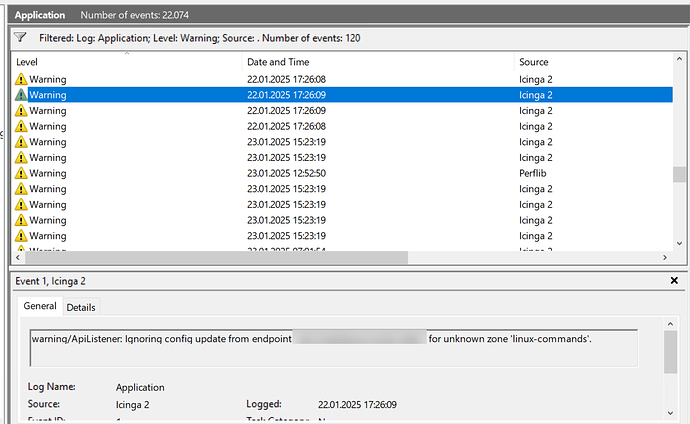Click inside the warning/ApiListener message box
The height and width of the screenshot is (424, 690).
tap(334, 348)
